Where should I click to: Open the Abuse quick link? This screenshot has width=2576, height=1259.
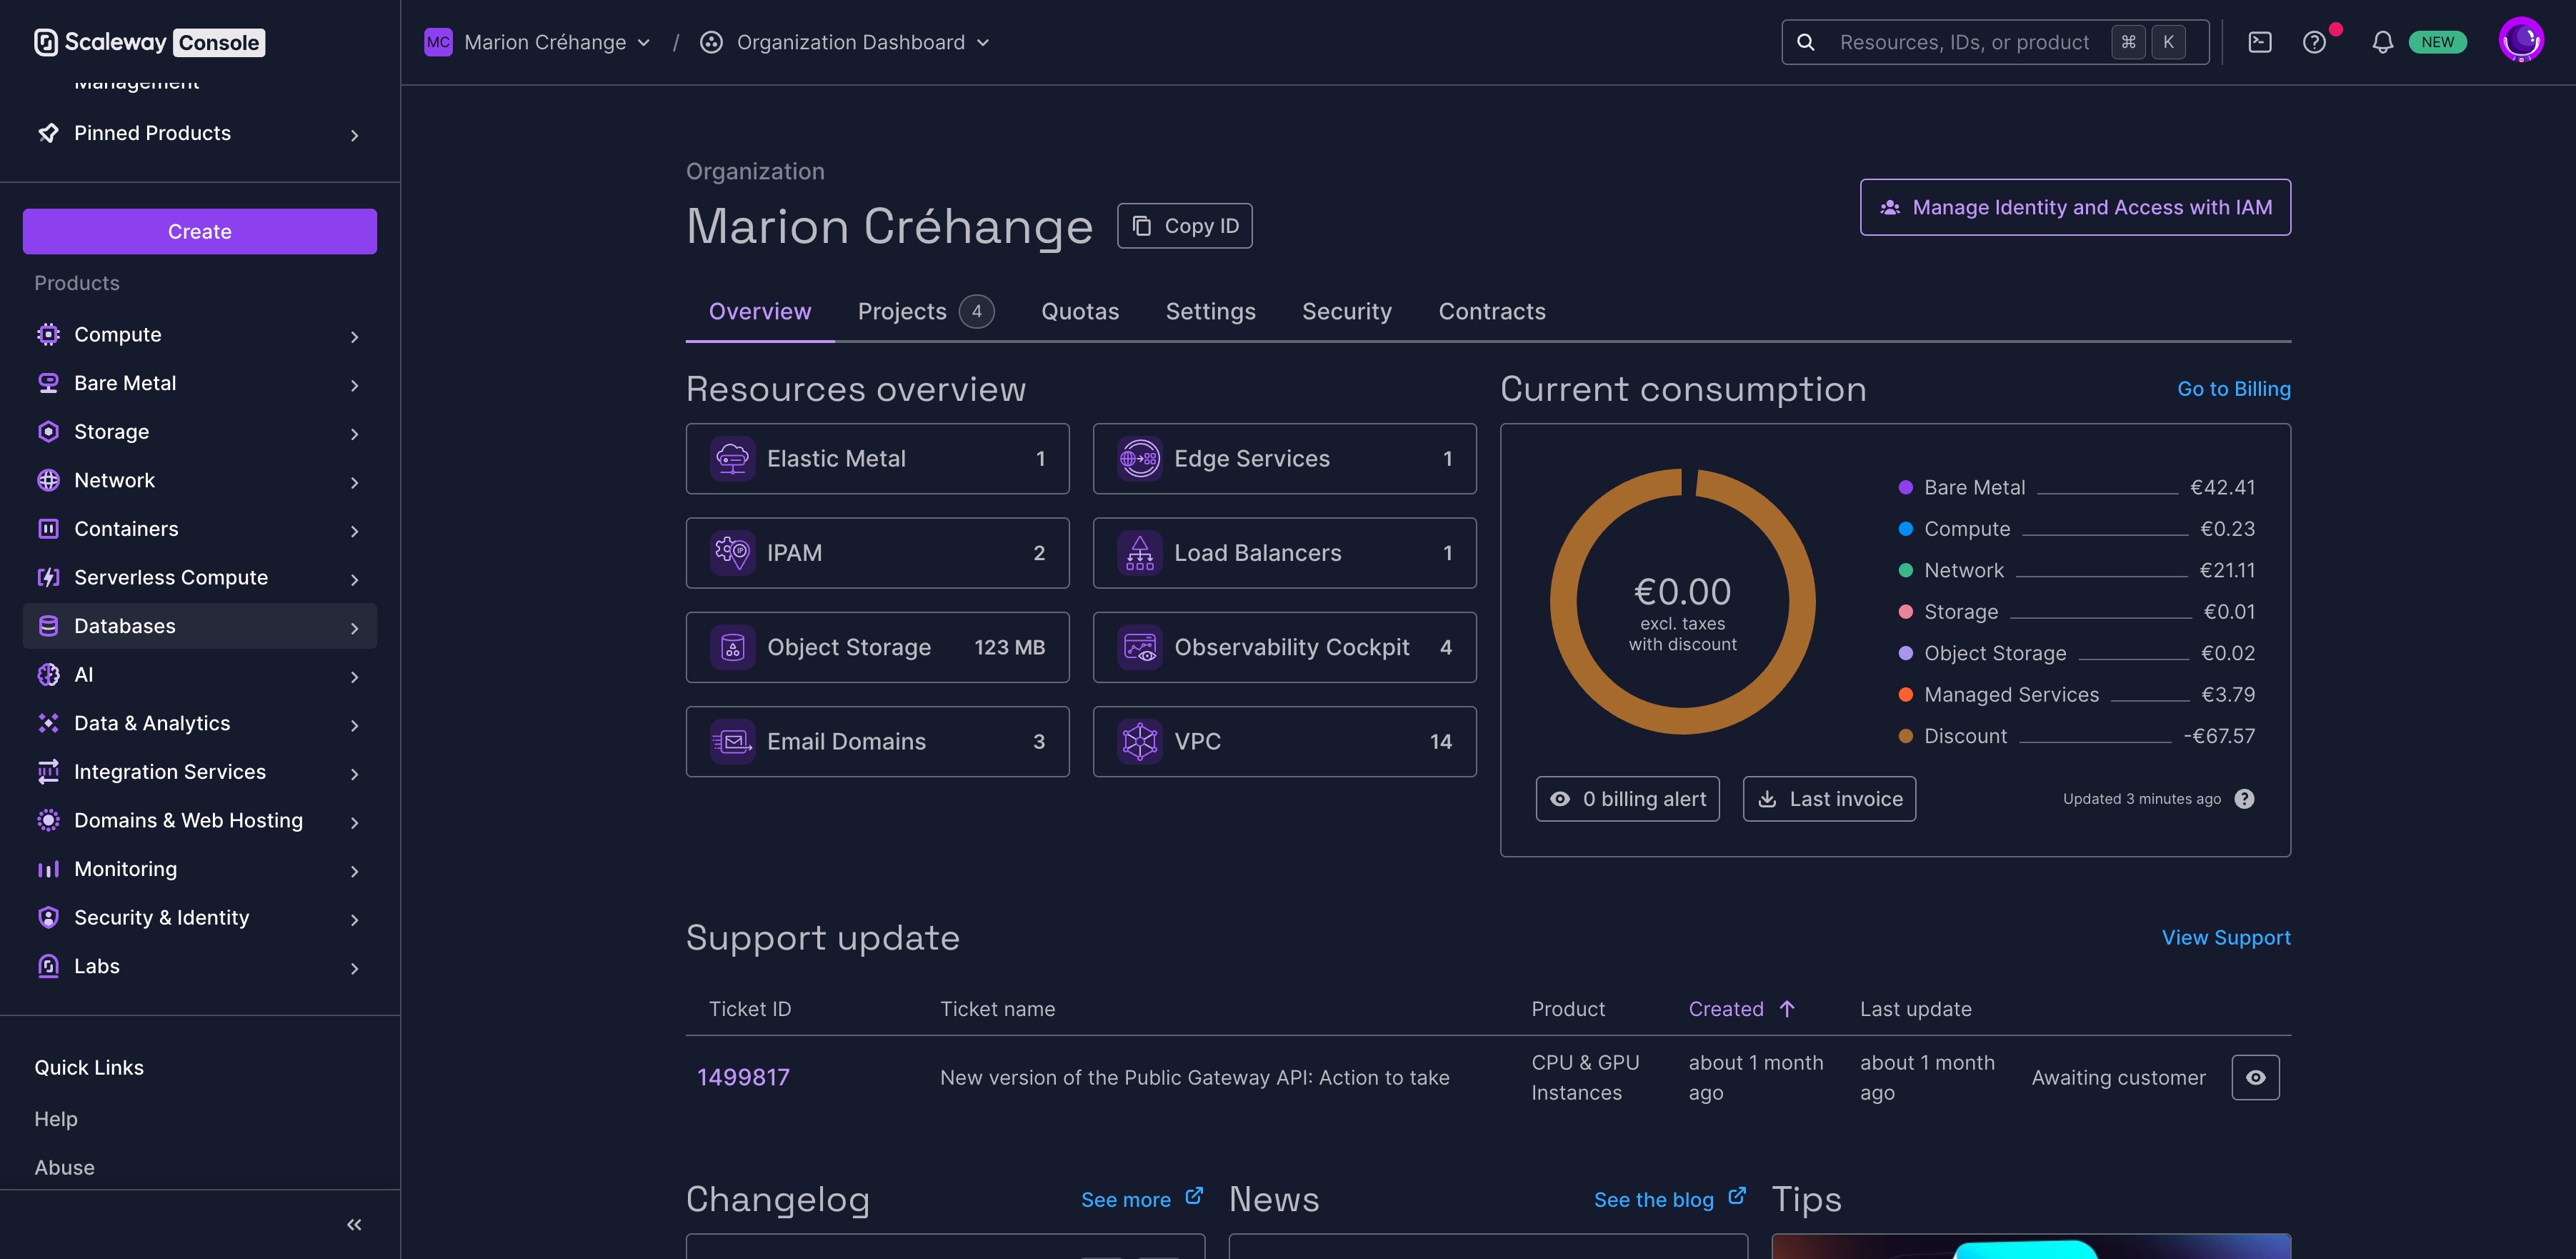point(64,1167)
